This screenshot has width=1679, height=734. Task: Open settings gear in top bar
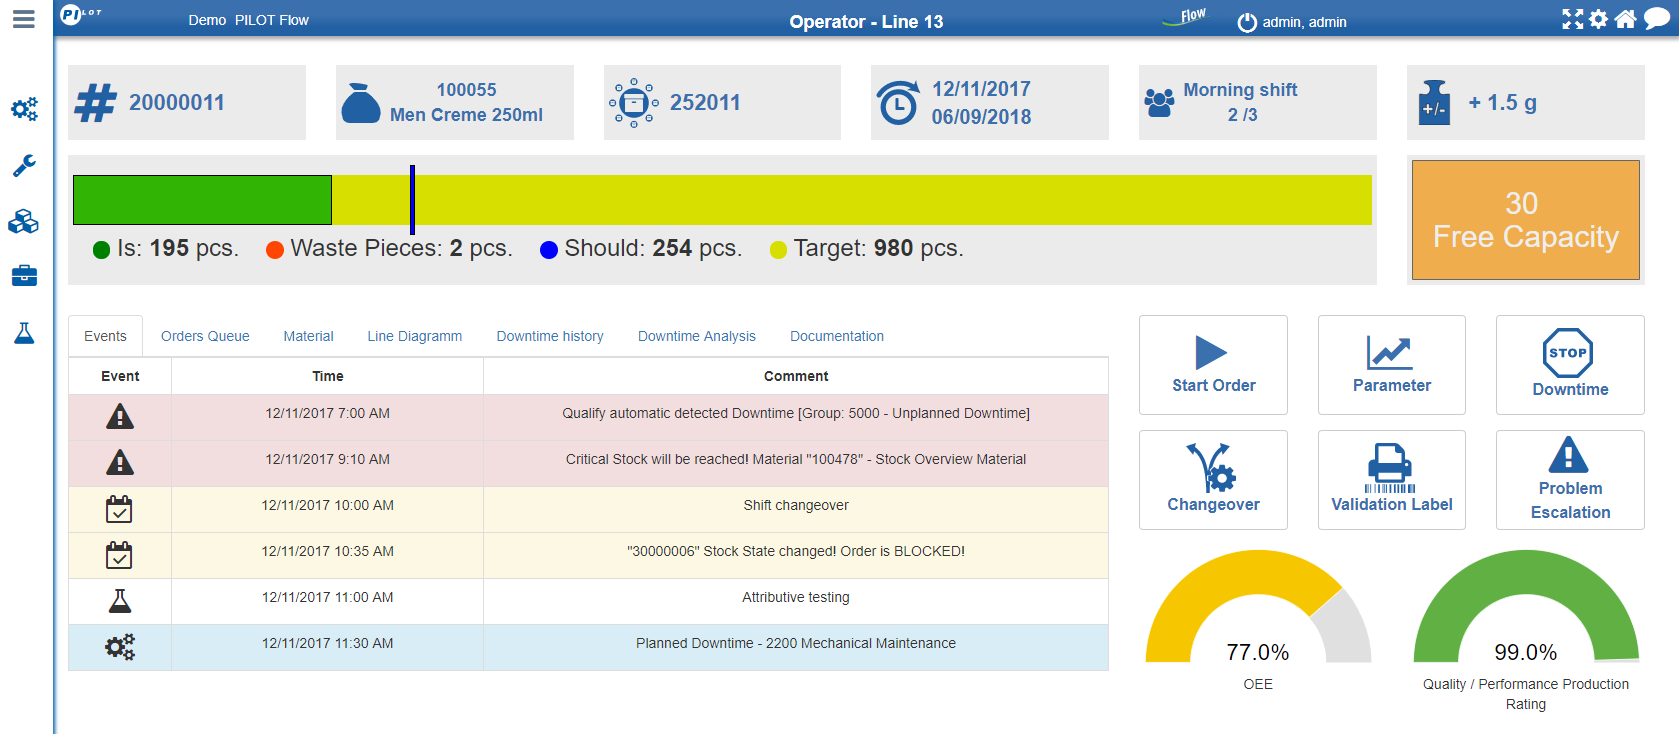[x=1599, y=19]
